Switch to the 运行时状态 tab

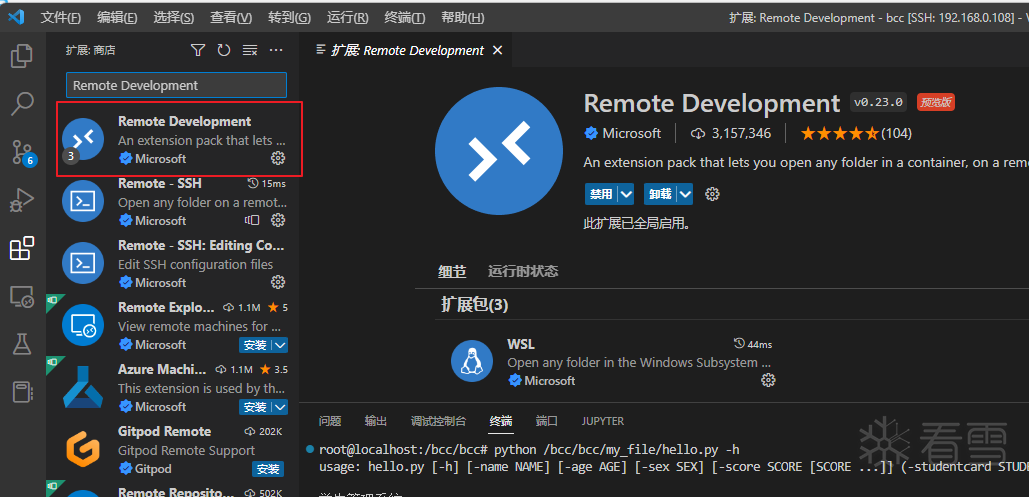coord(523,270)
